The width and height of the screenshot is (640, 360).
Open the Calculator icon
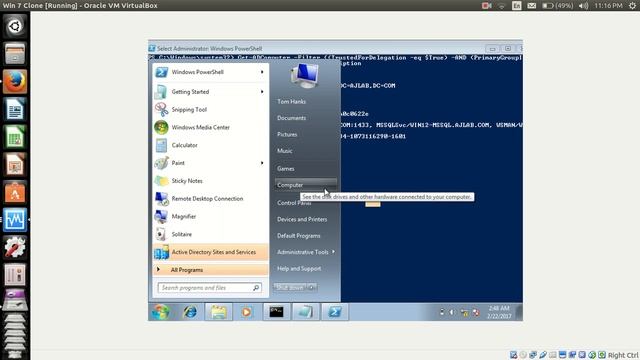161,145
